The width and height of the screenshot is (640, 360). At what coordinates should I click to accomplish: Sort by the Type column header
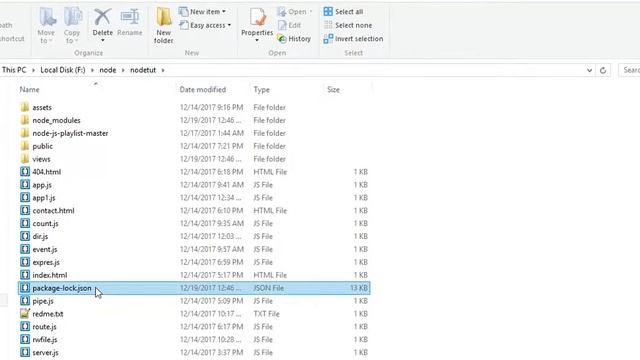pyautogui.click(x=262, y=90)
